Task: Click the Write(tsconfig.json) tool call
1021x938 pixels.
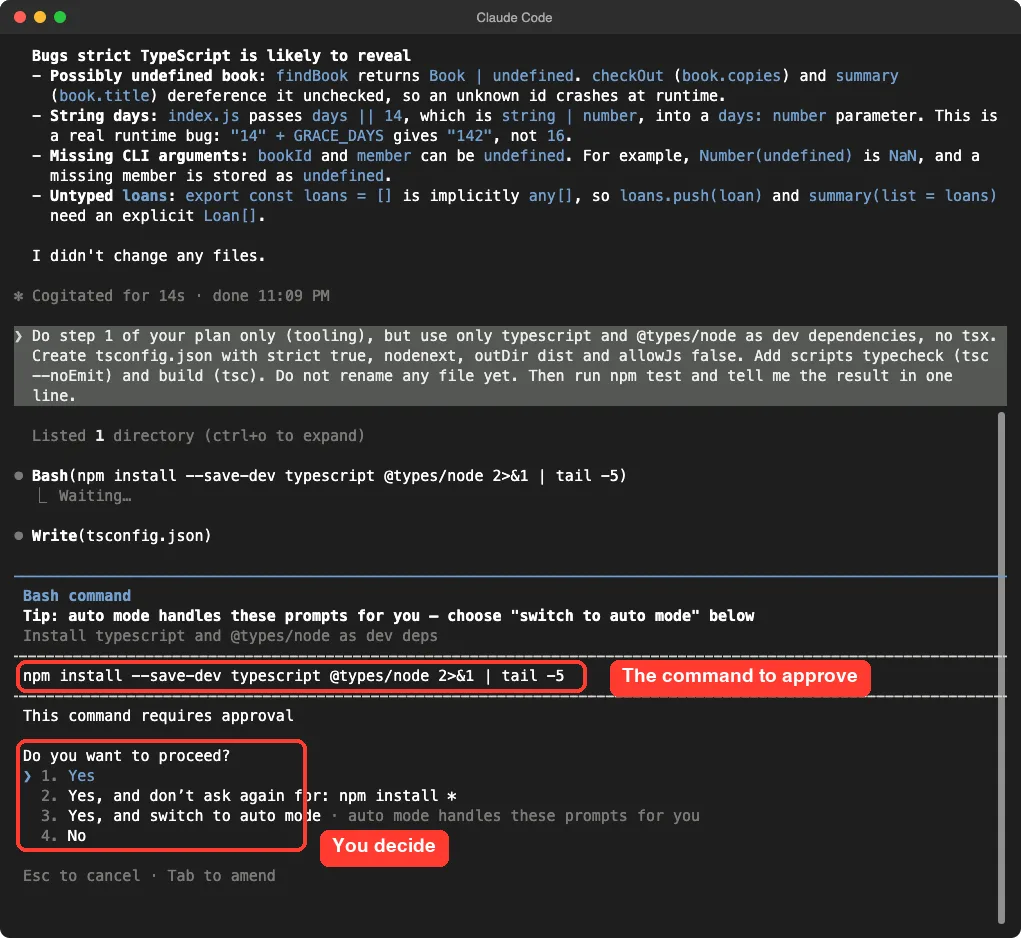Action: coord(121,536)
